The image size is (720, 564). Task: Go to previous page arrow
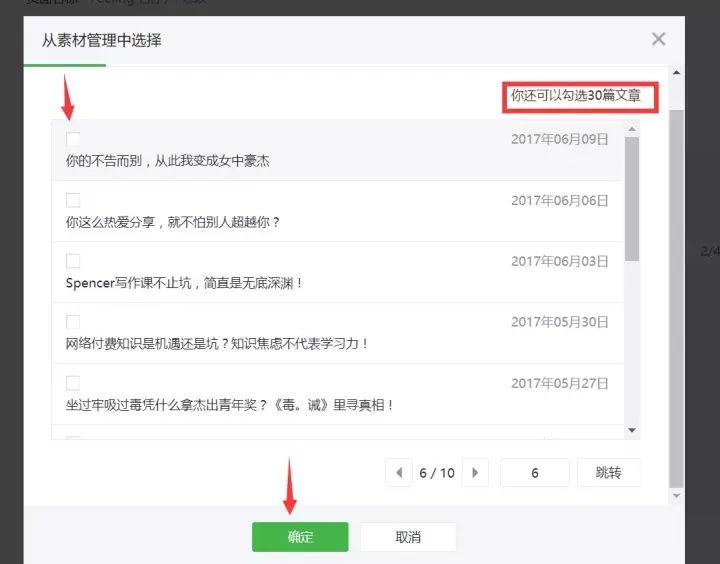point(399,472)
